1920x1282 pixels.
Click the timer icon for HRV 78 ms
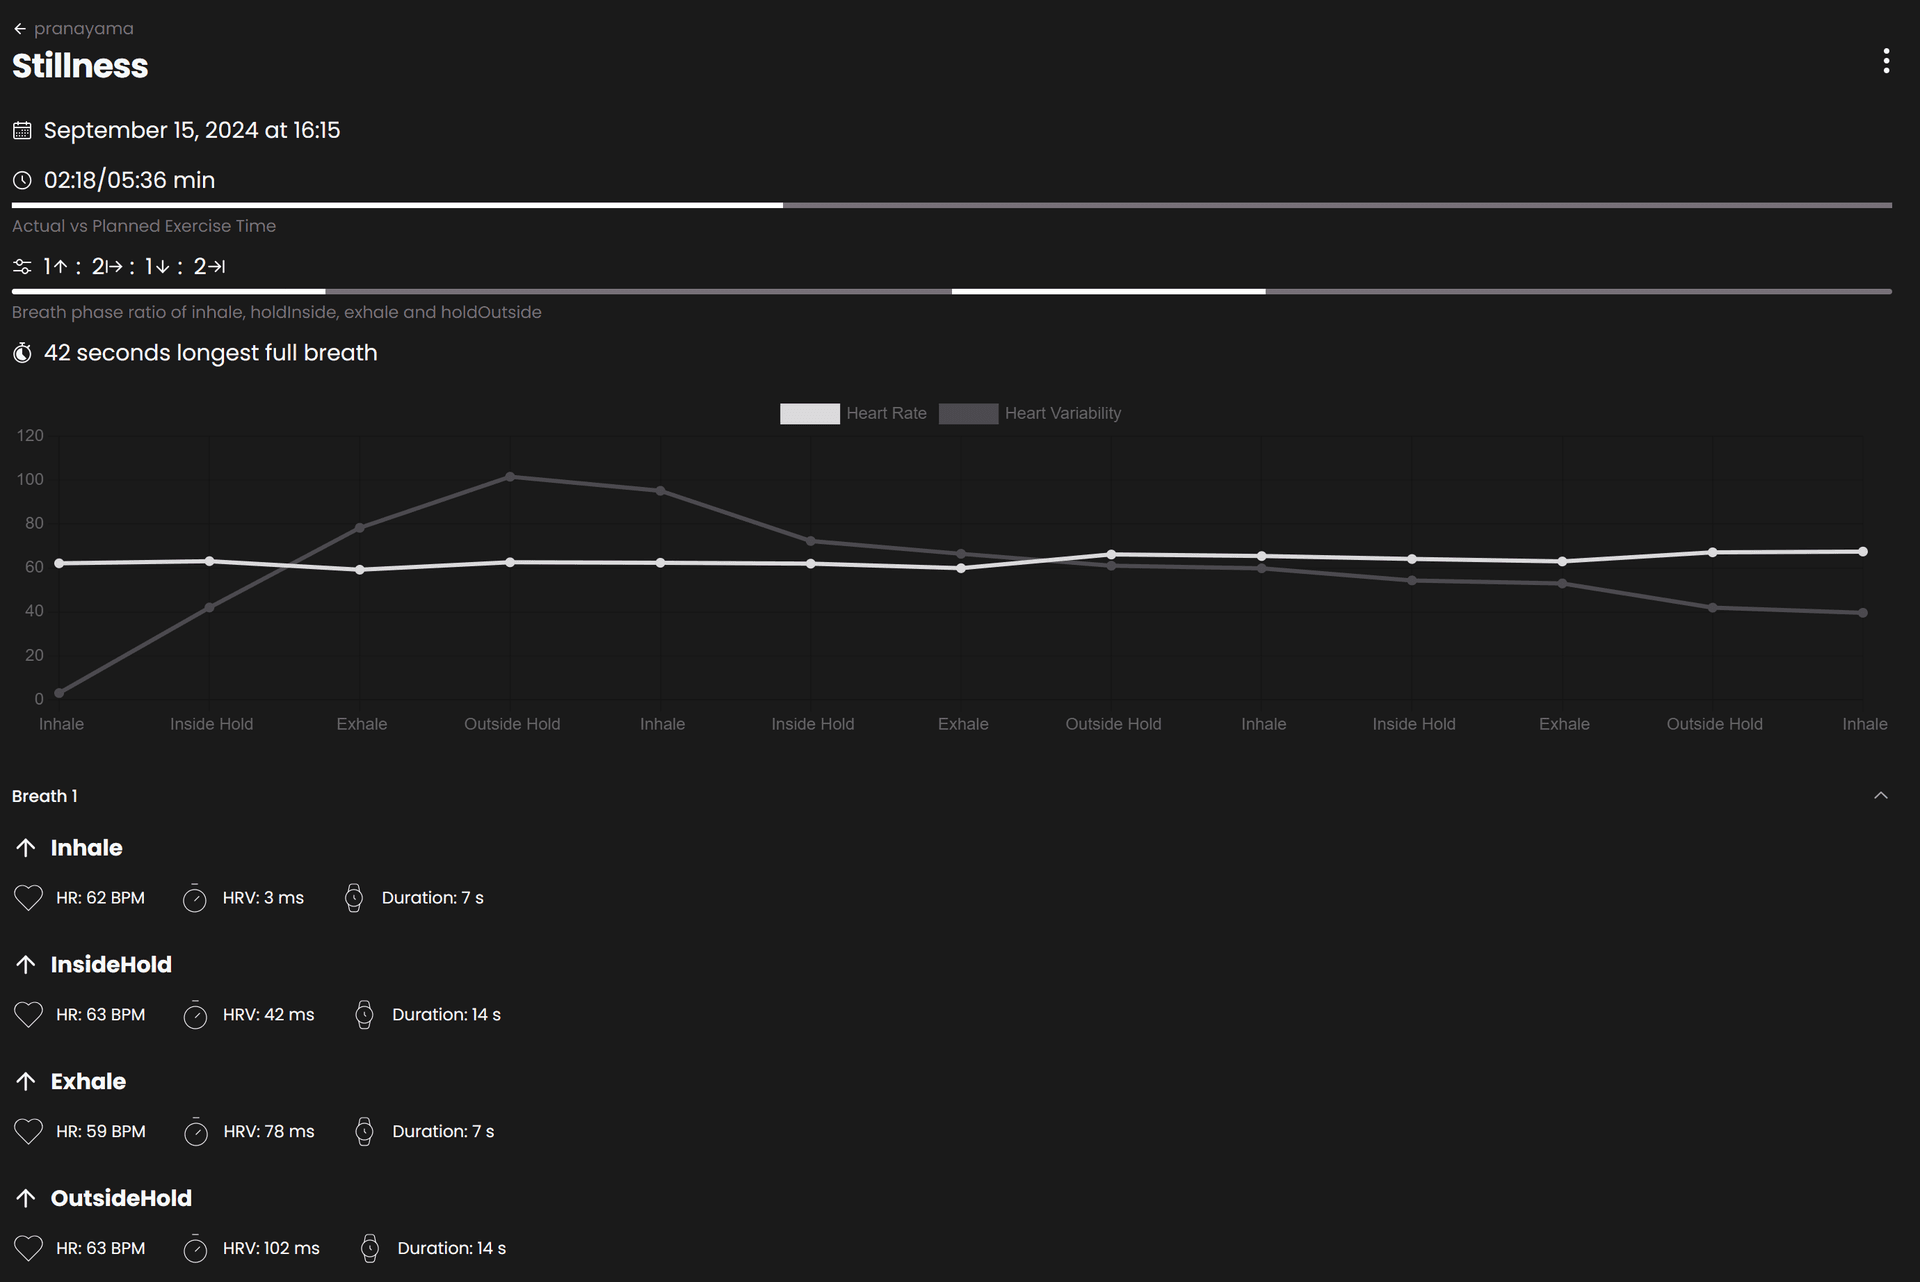point(196,1132)
